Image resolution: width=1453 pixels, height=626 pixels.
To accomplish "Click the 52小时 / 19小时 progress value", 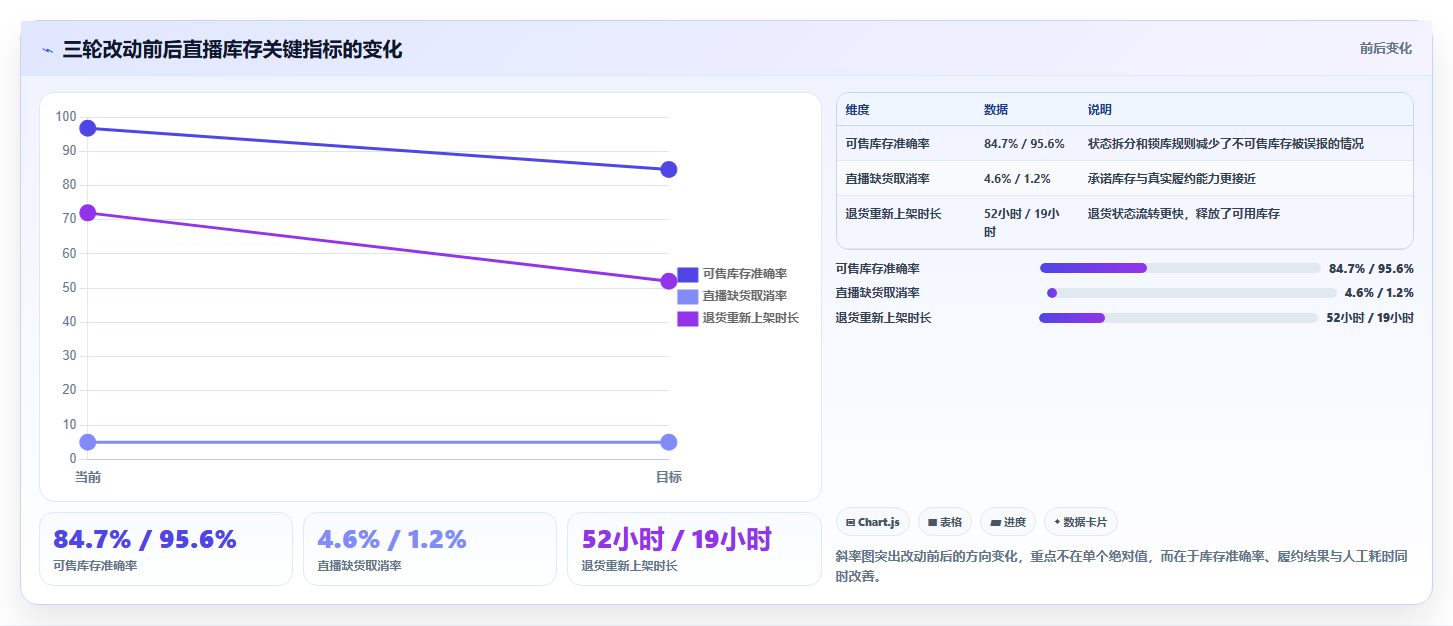I will pos(1370,318).
